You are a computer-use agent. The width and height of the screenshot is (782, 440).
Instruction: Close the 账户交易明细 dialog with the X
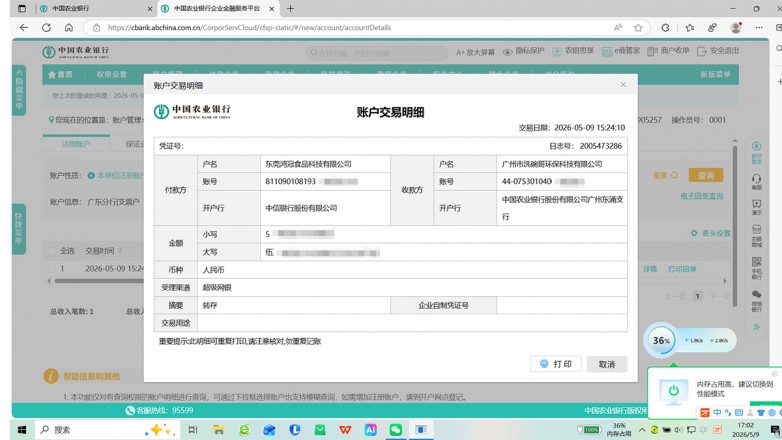[623, 85]
